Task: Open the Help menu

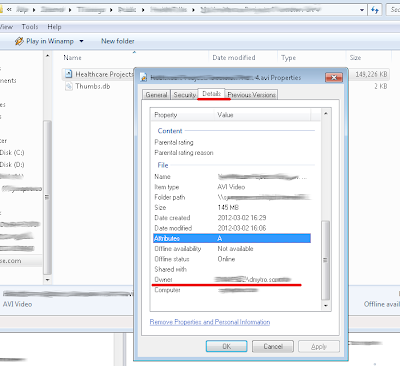Action: point(54,27)
